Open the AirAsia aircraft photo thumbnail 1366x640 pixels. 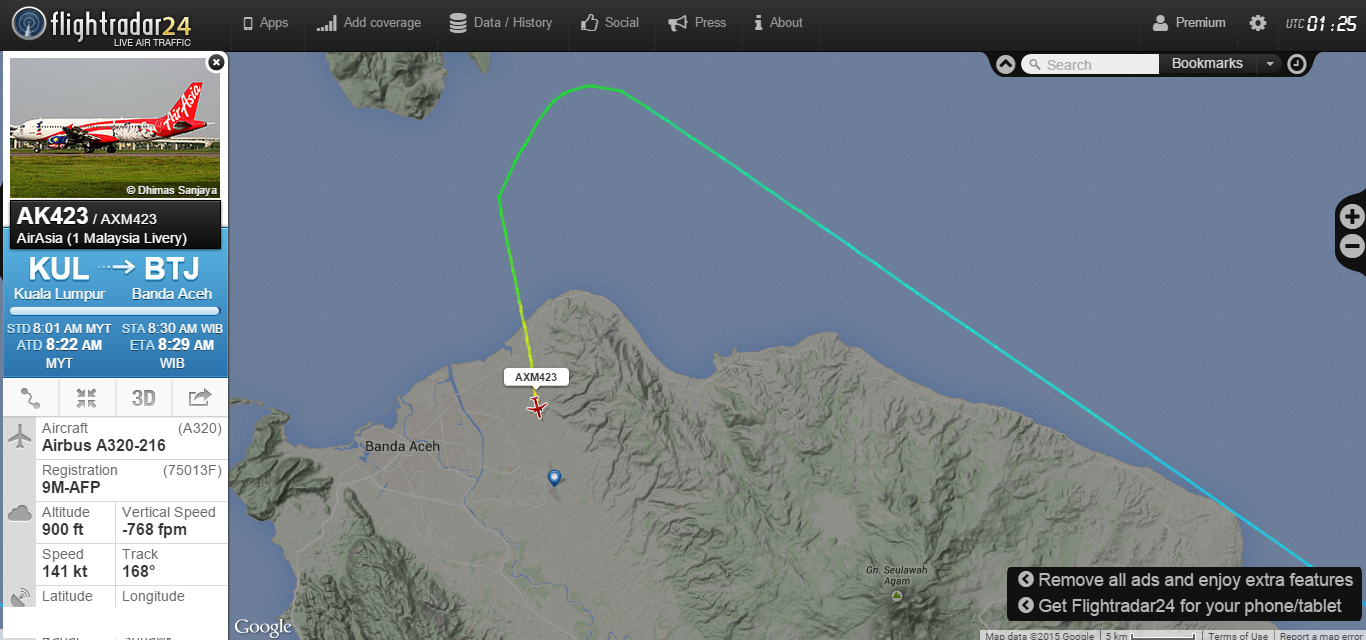click(x=115, y=128)
